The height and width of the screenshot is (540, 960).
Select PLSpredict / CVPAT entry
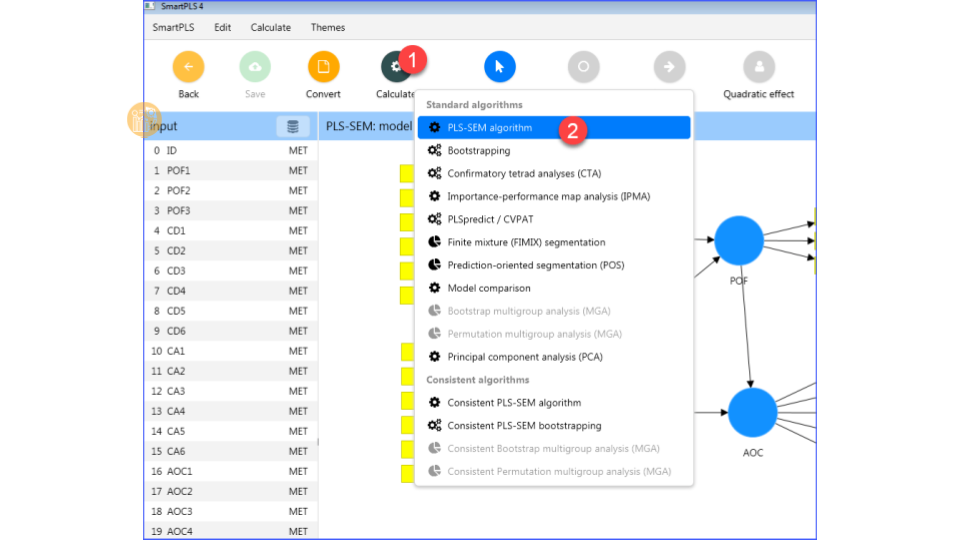coord(554,219)
